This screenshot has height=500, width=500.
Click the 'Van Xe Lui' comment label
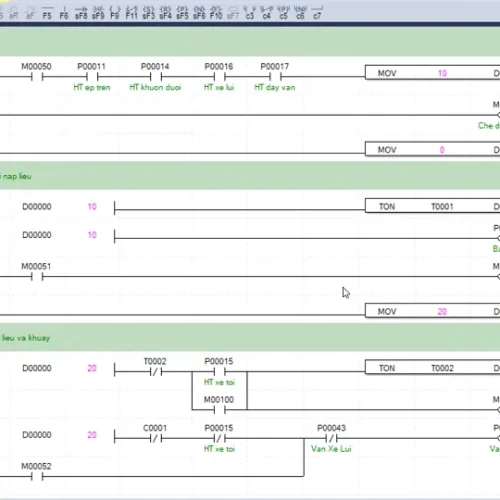(x=331, y=449)
